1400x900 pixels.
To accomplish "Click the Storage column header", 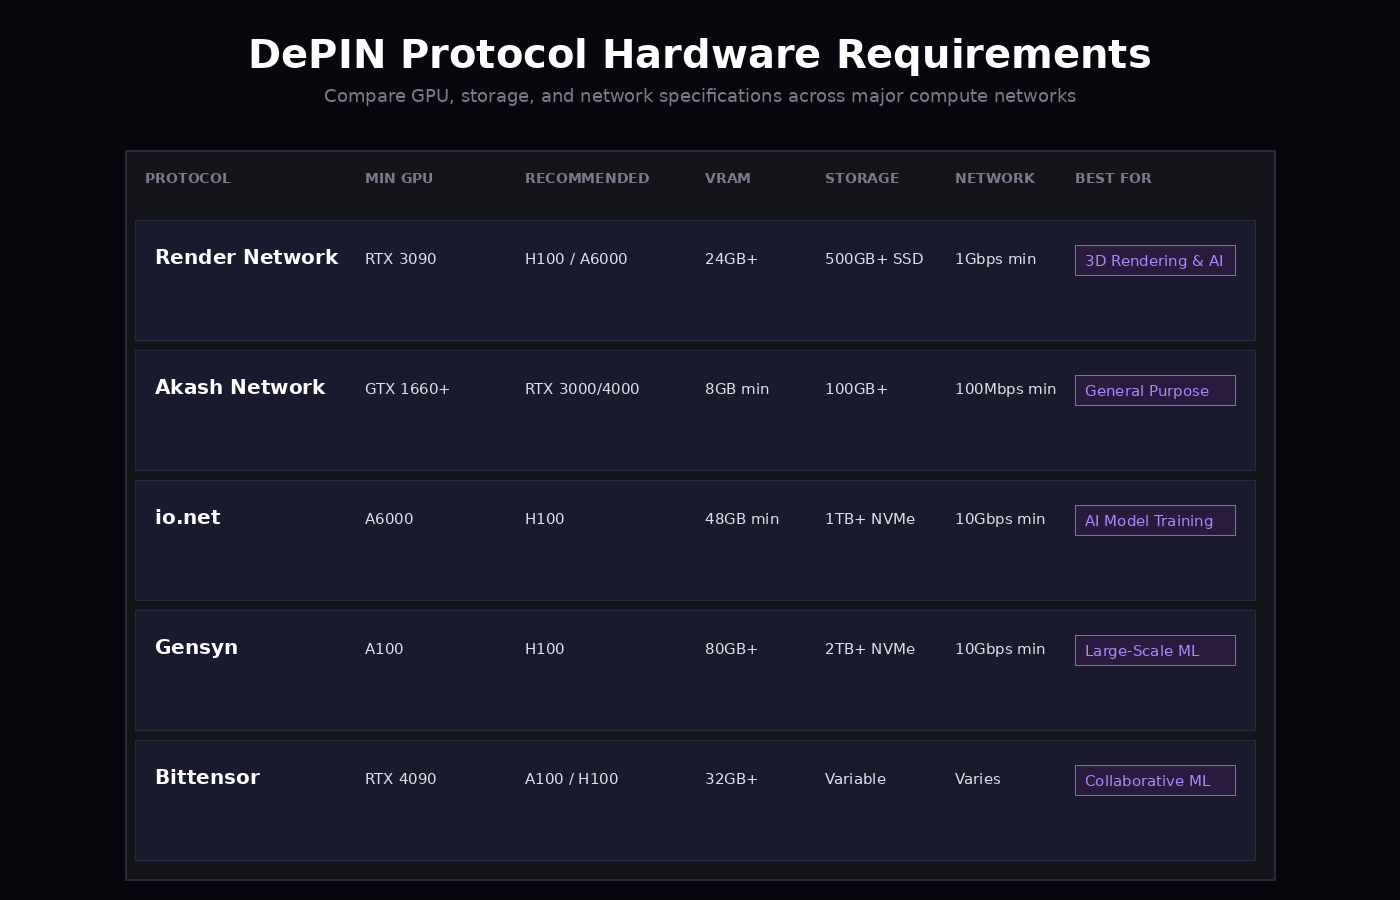I will tap(861, 179).
